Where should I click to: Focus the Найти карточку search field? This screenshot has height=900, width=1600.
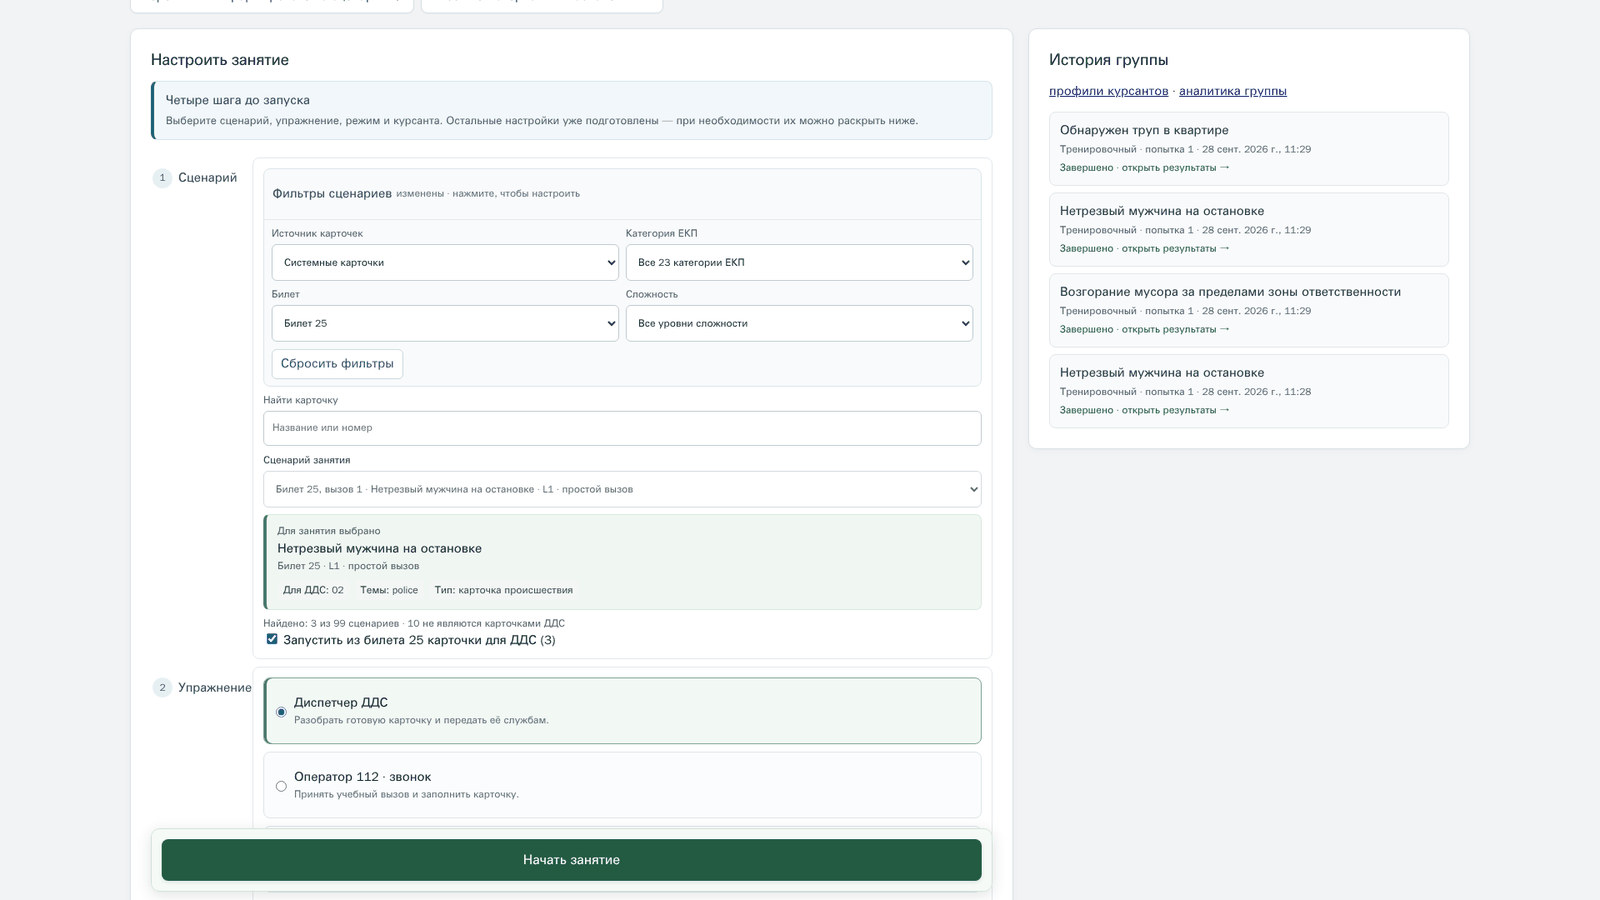(x=622, y=428)
